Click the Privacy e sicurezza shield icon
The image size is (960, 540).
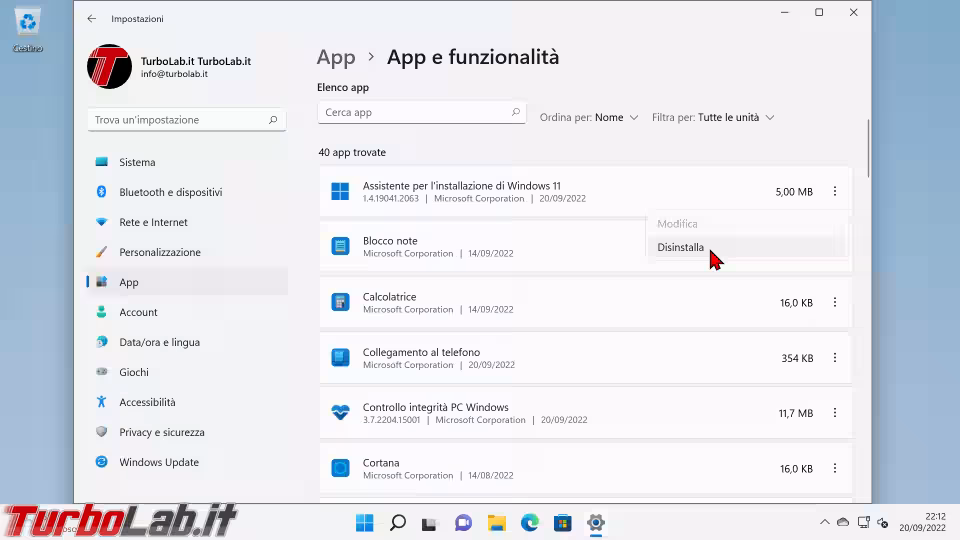102,432
